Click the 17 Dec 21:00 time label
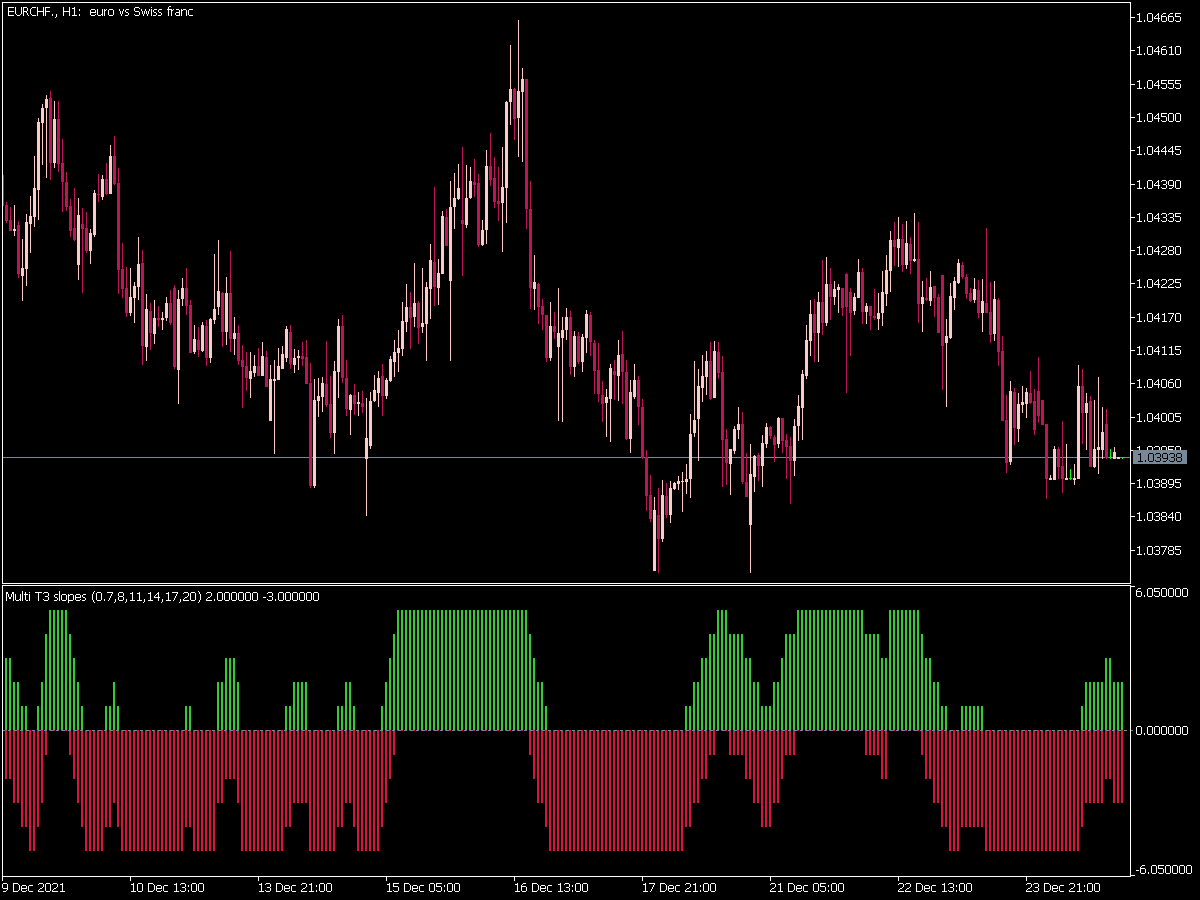Viewport: 1200px width, 900px height. click(x=679, y=887)
